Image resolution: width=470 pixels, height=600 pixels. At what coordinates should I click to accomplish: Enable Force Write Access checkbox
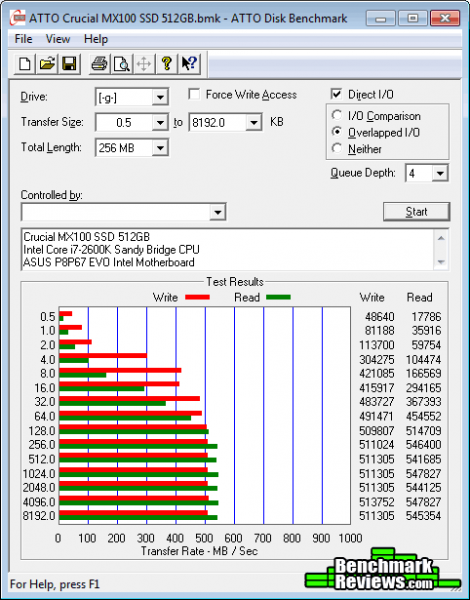194,94
